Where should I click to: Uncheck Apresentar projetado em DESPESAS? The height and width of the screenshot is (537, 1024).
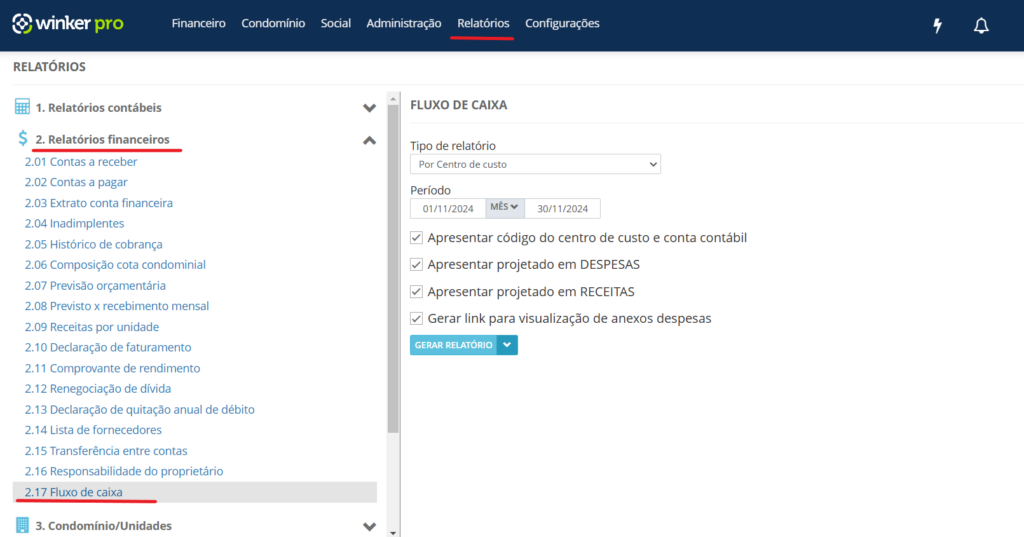pos(416,265)
